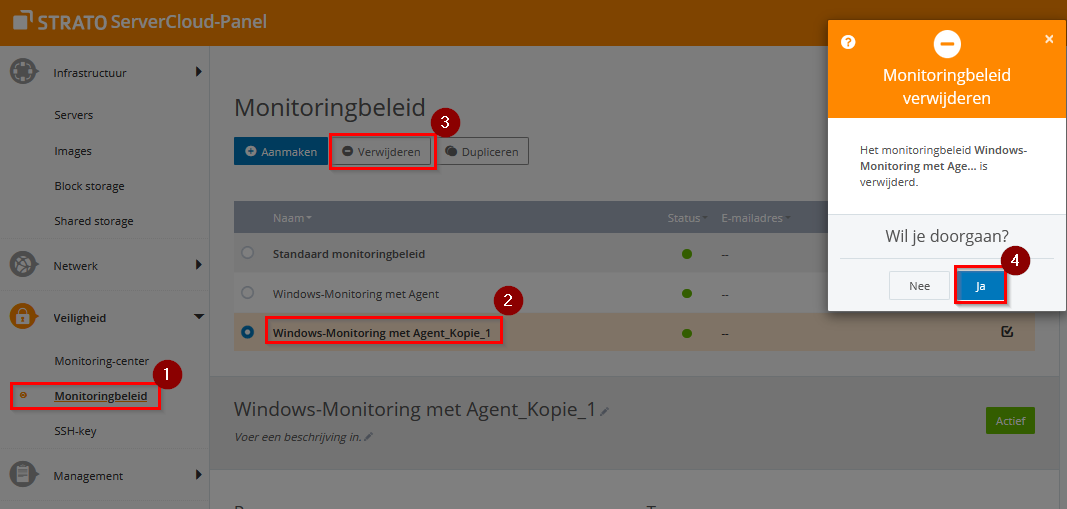Open Monitoring-center in the sidebar
1067x509 pixels.
[x=101, y=361]
